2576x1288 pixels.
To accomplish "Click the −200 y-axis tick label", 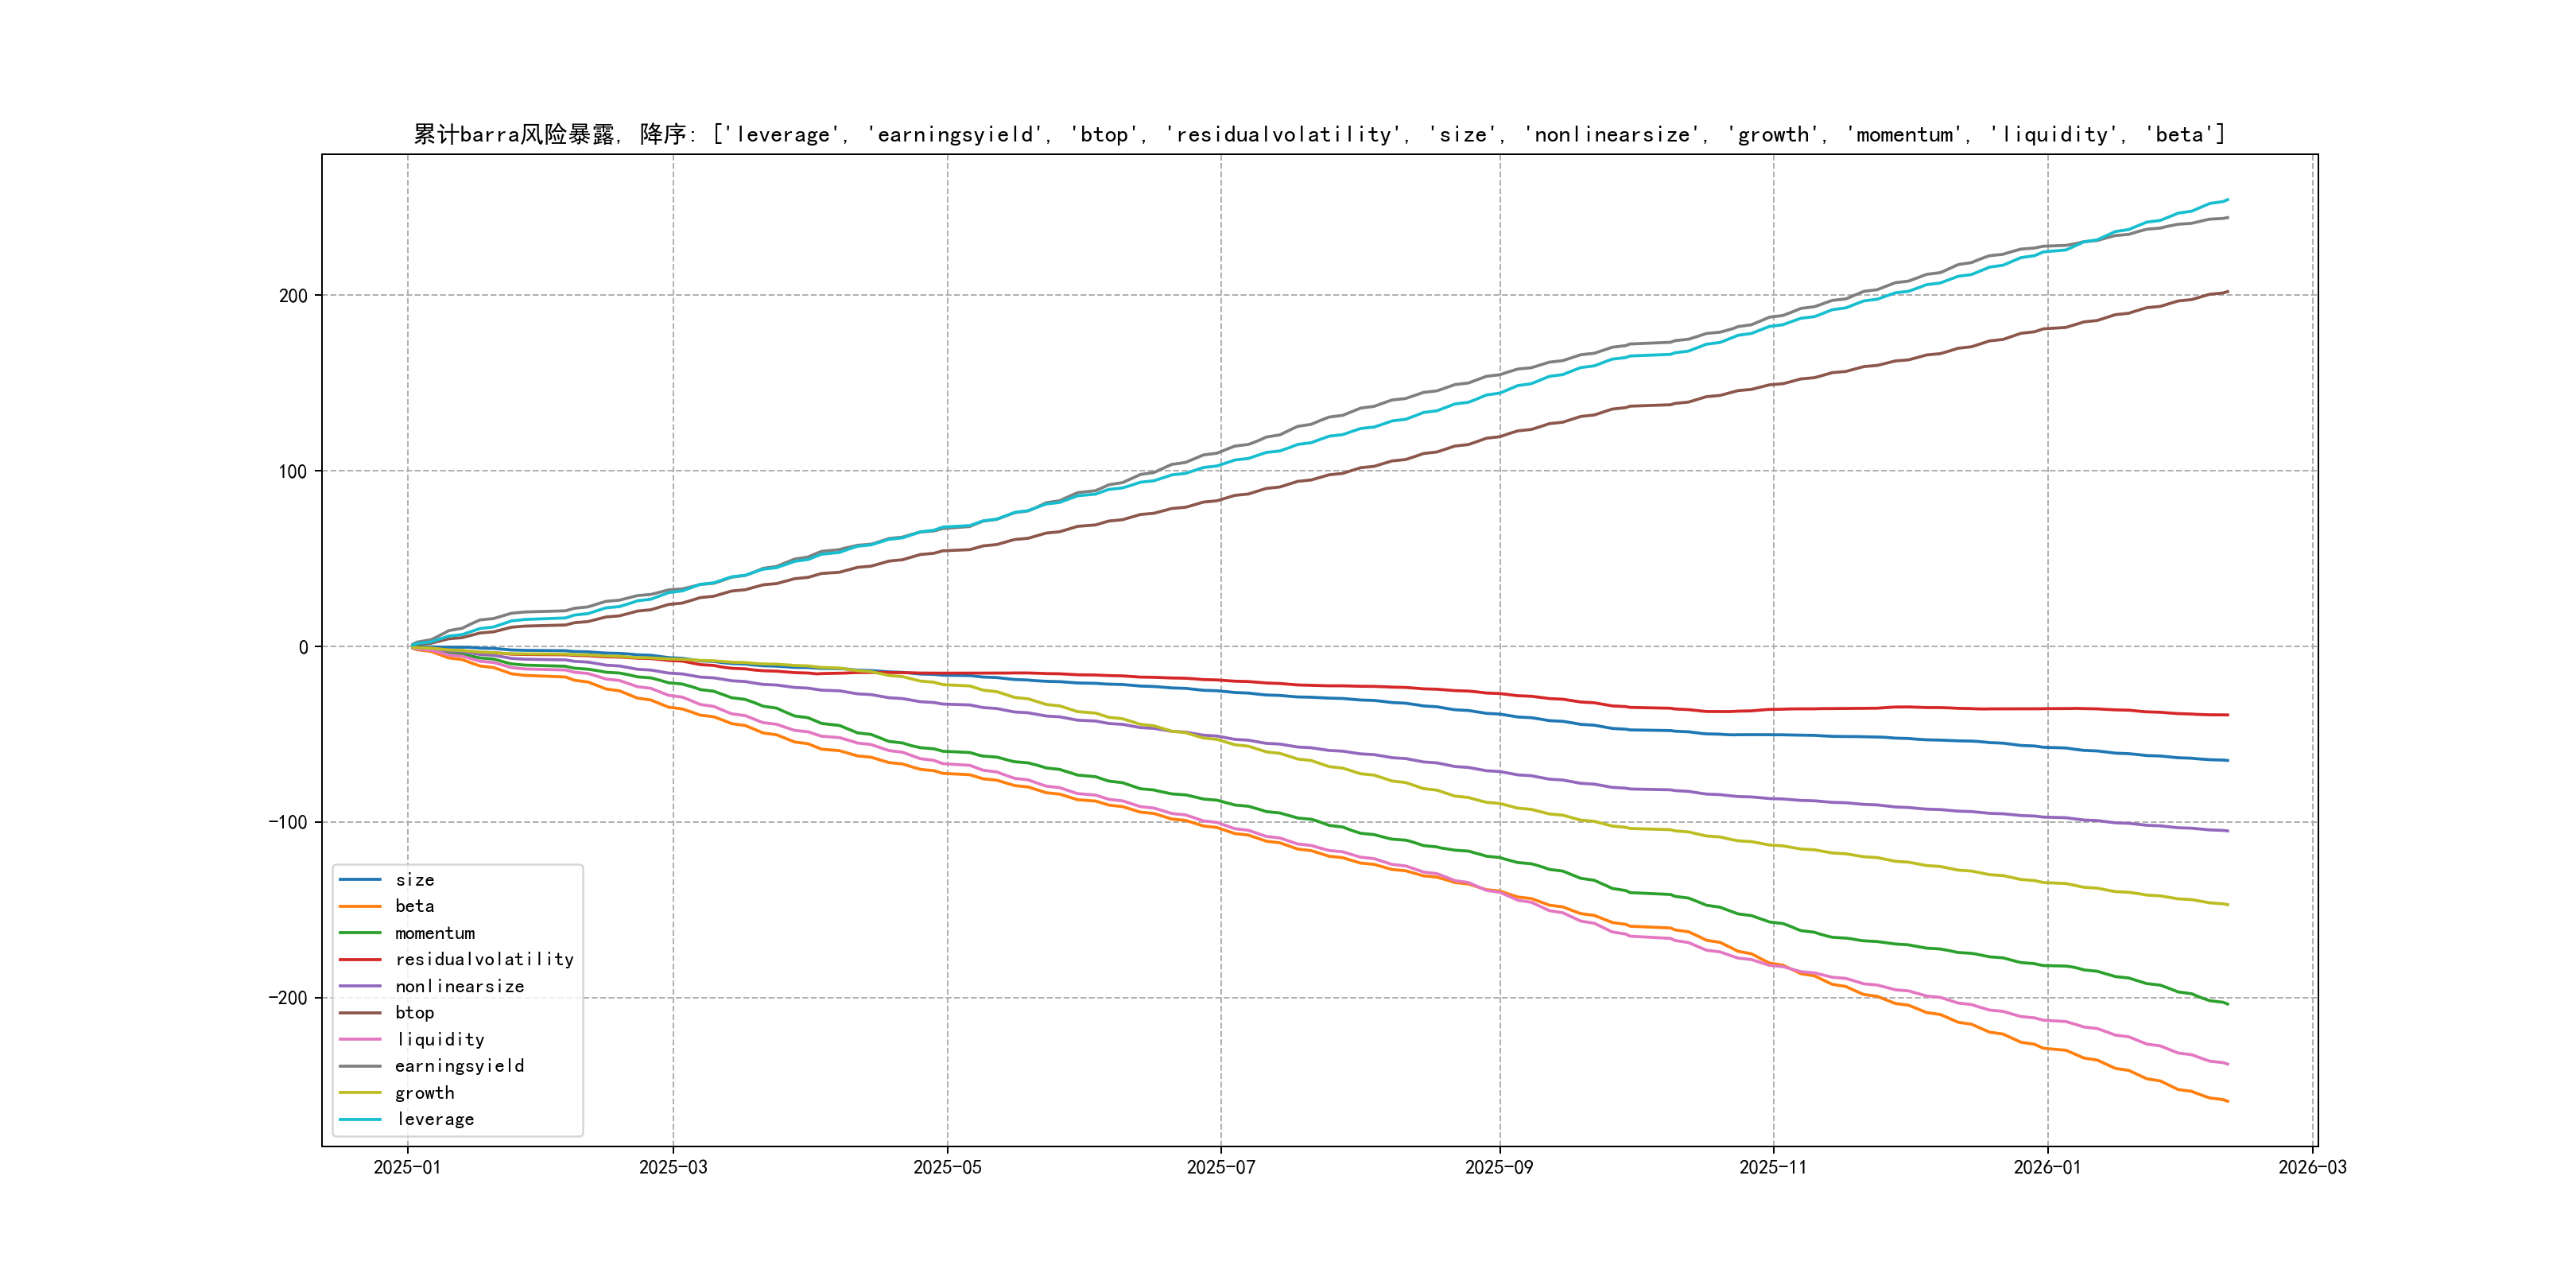I will click(288, 998).
